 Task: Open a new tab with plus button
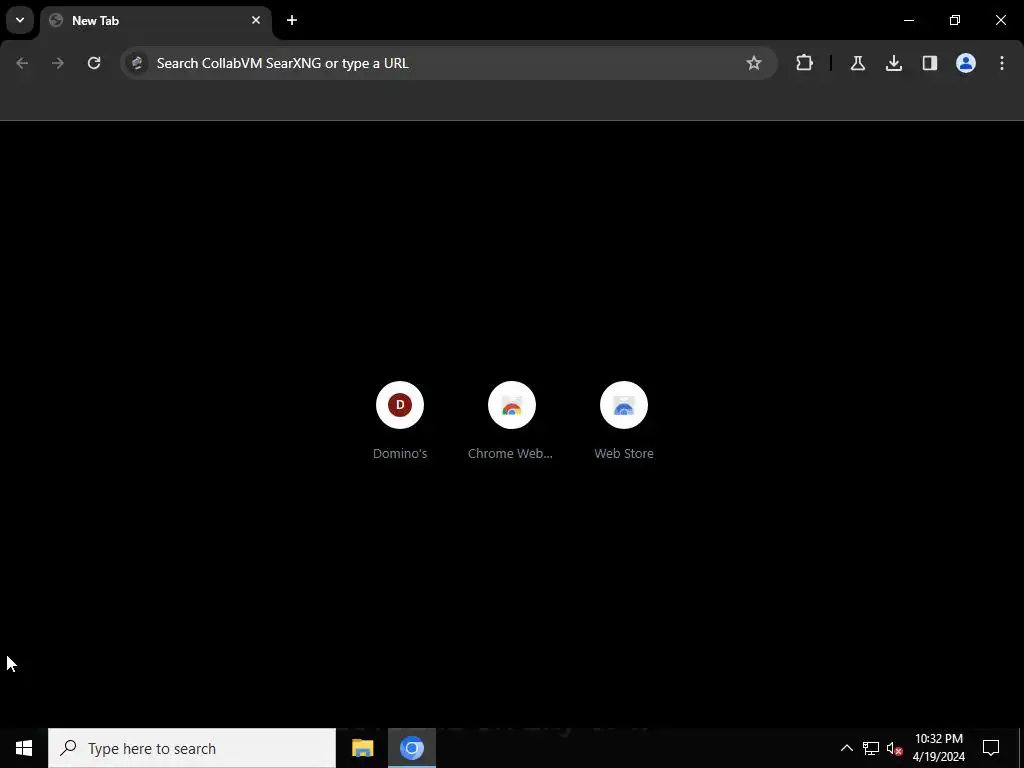click(x=292, y=20)
